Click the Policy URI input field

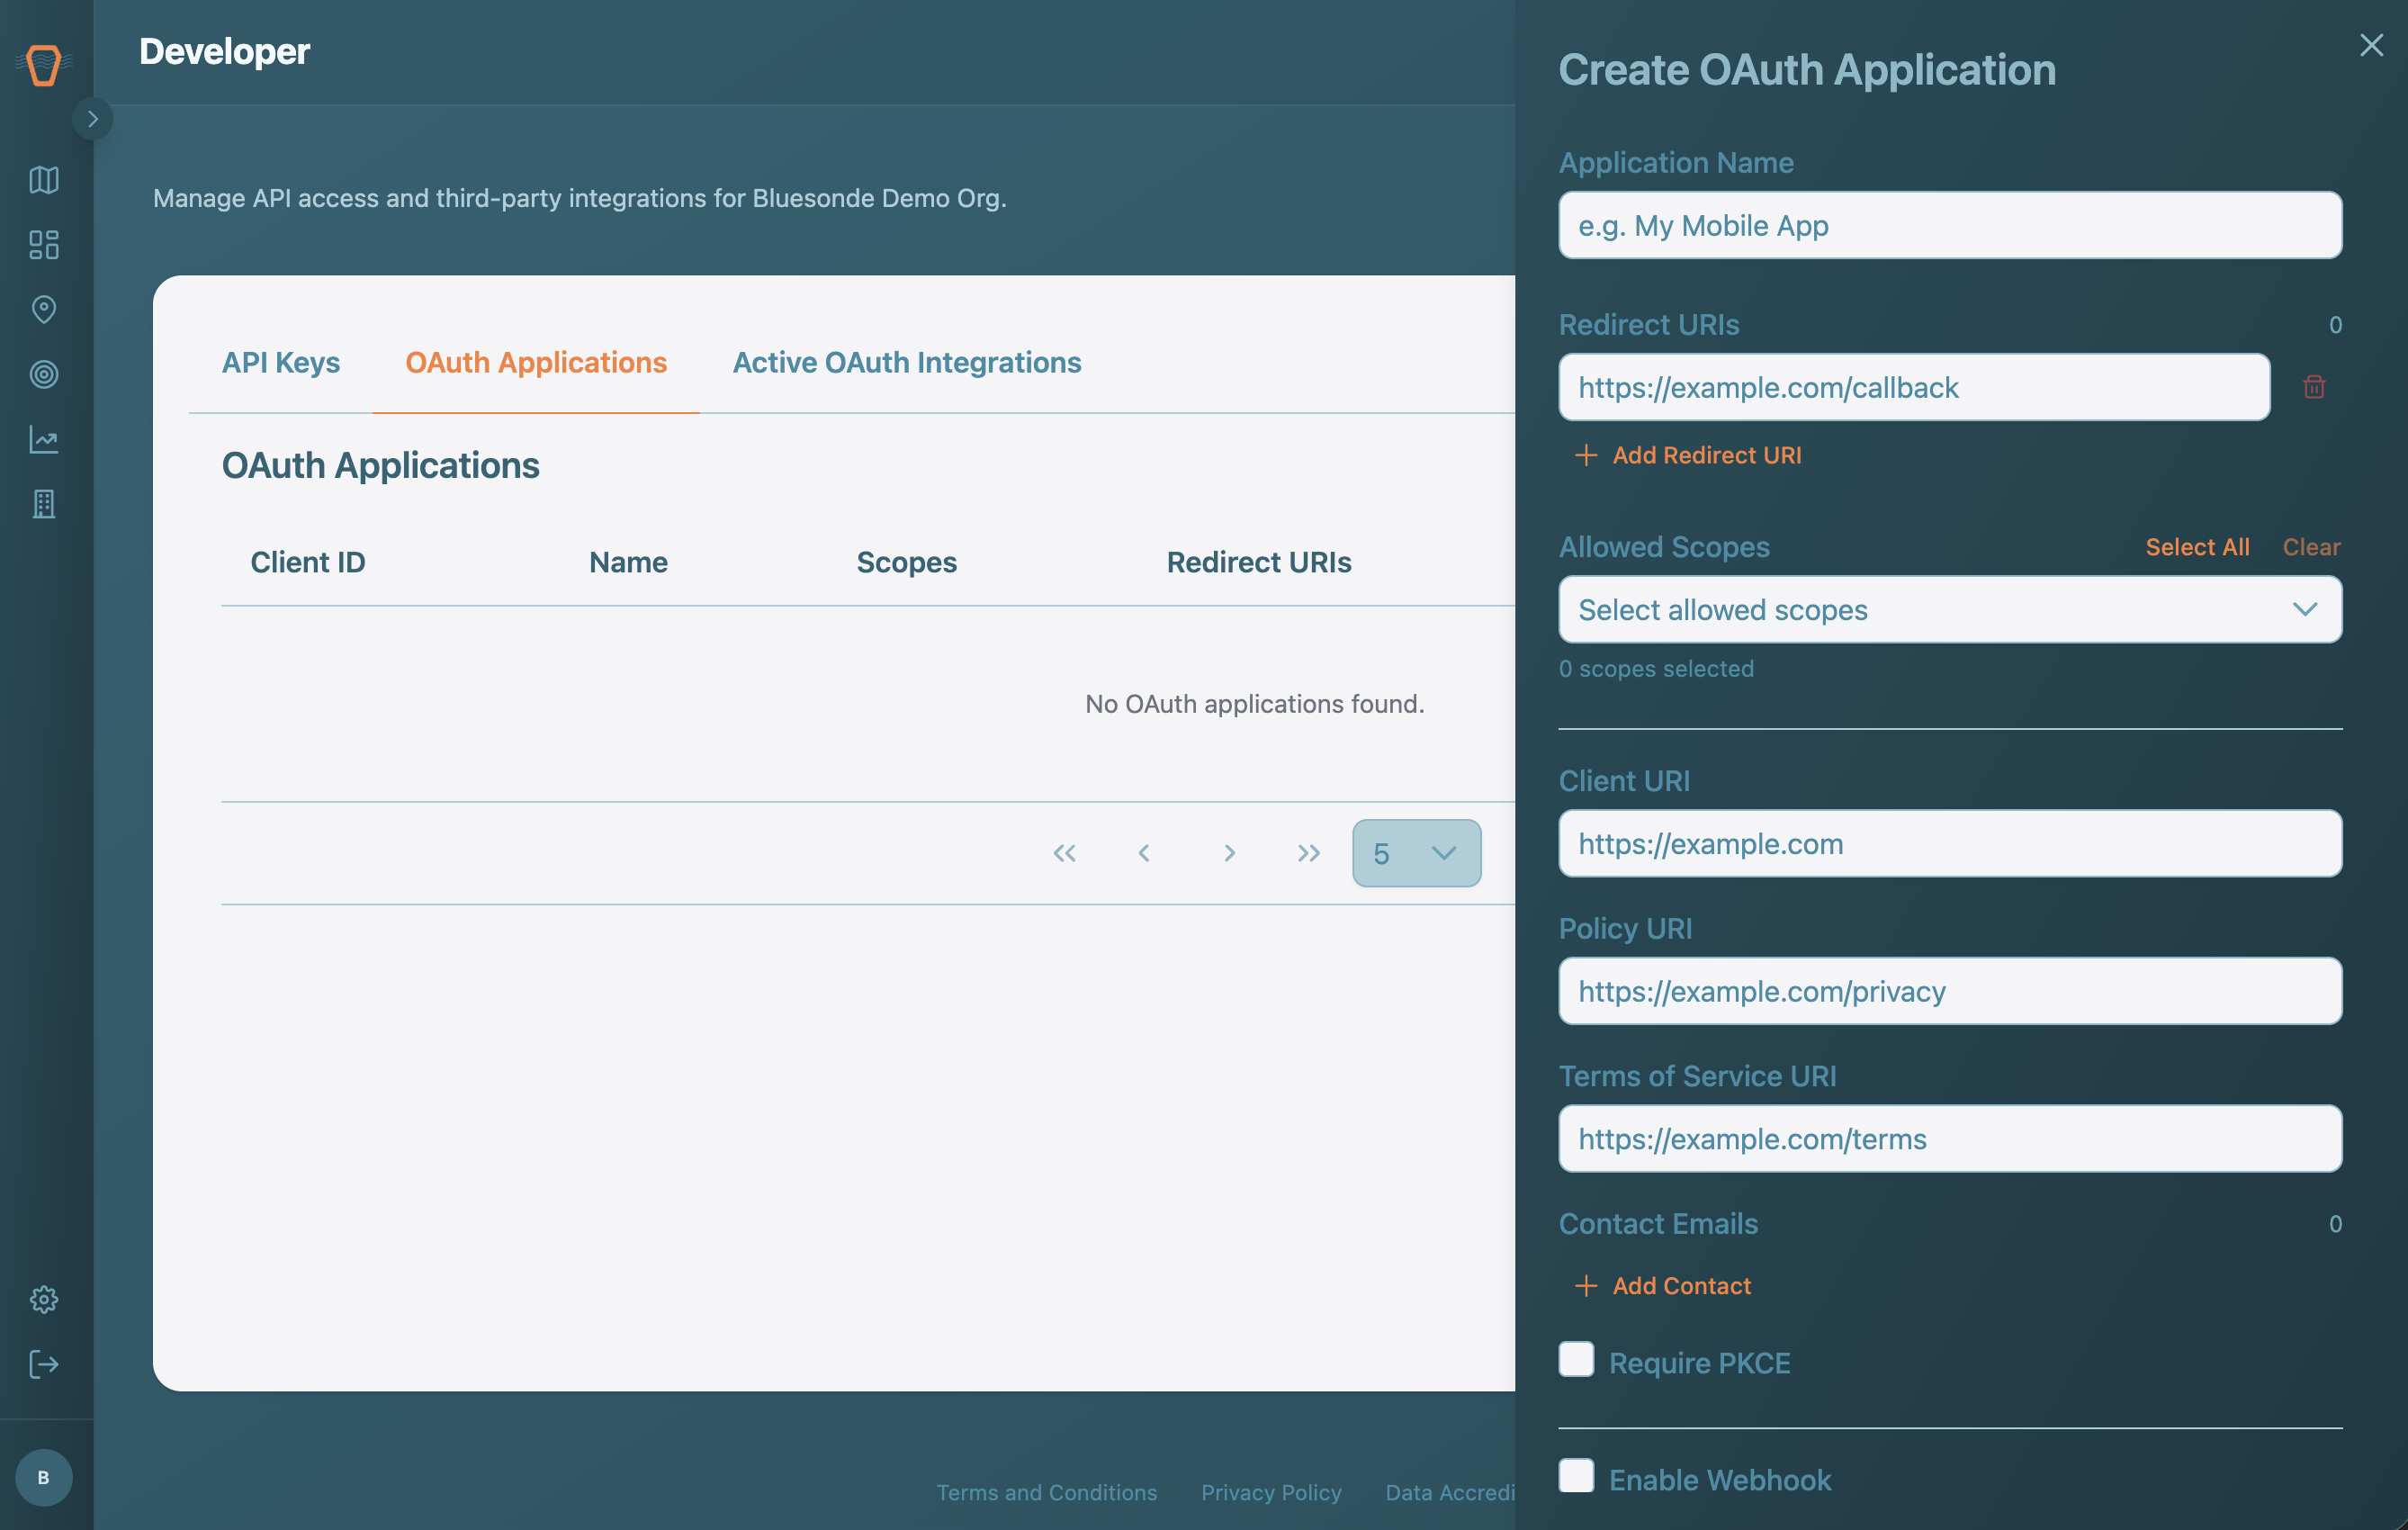[1950, 991]
